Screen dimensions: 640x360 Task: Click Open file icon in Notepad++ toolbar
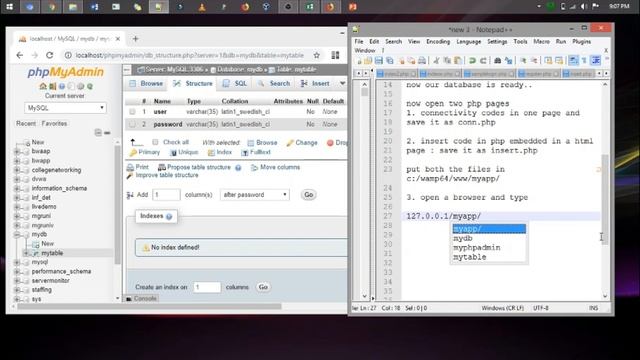368,60
